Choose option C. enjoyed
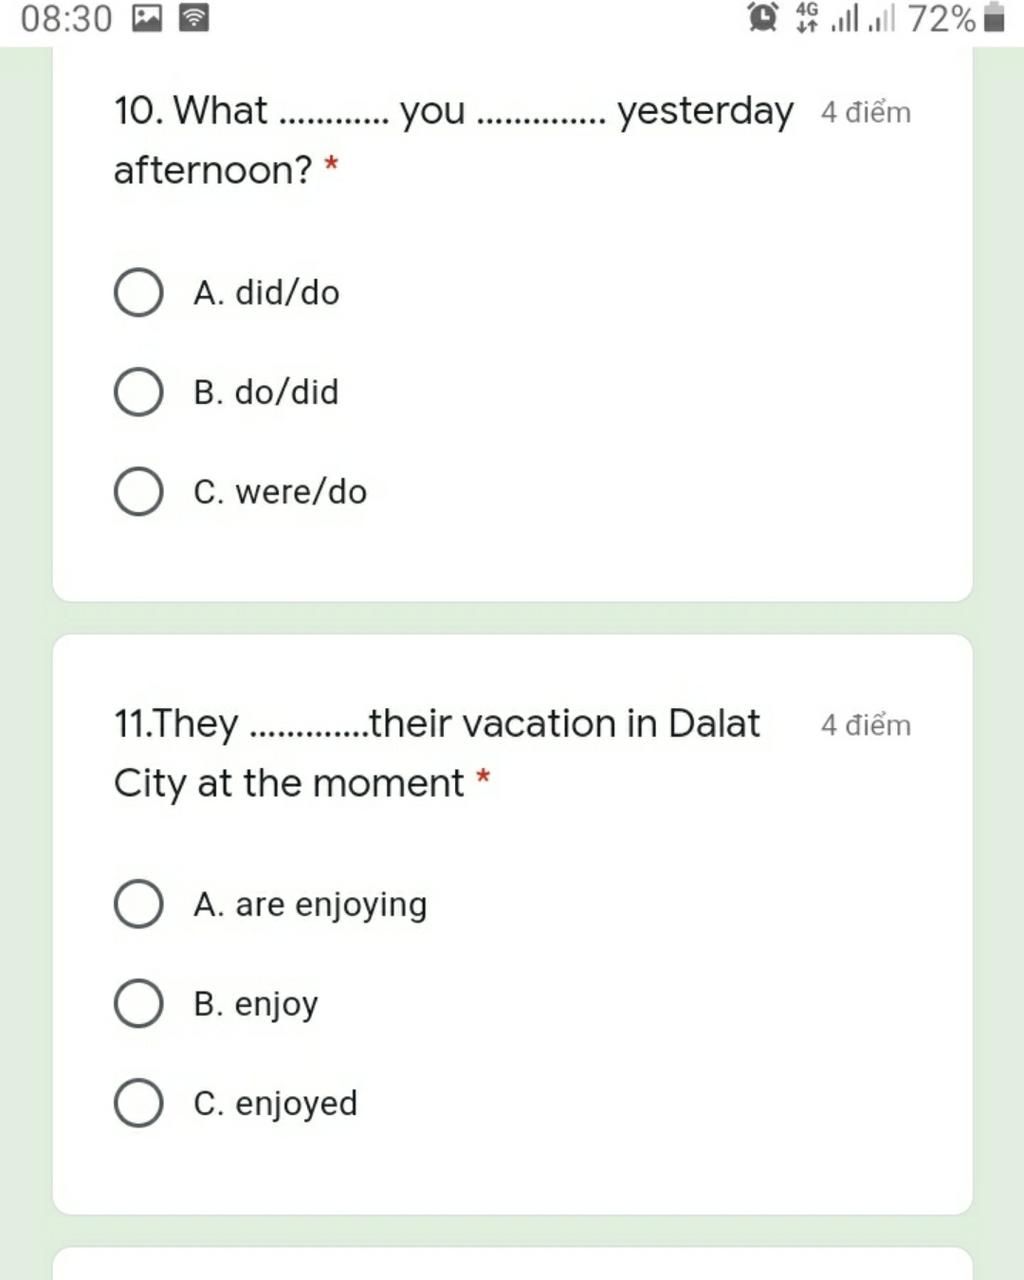1024x1280 pixels. [x=236, y=1103]
